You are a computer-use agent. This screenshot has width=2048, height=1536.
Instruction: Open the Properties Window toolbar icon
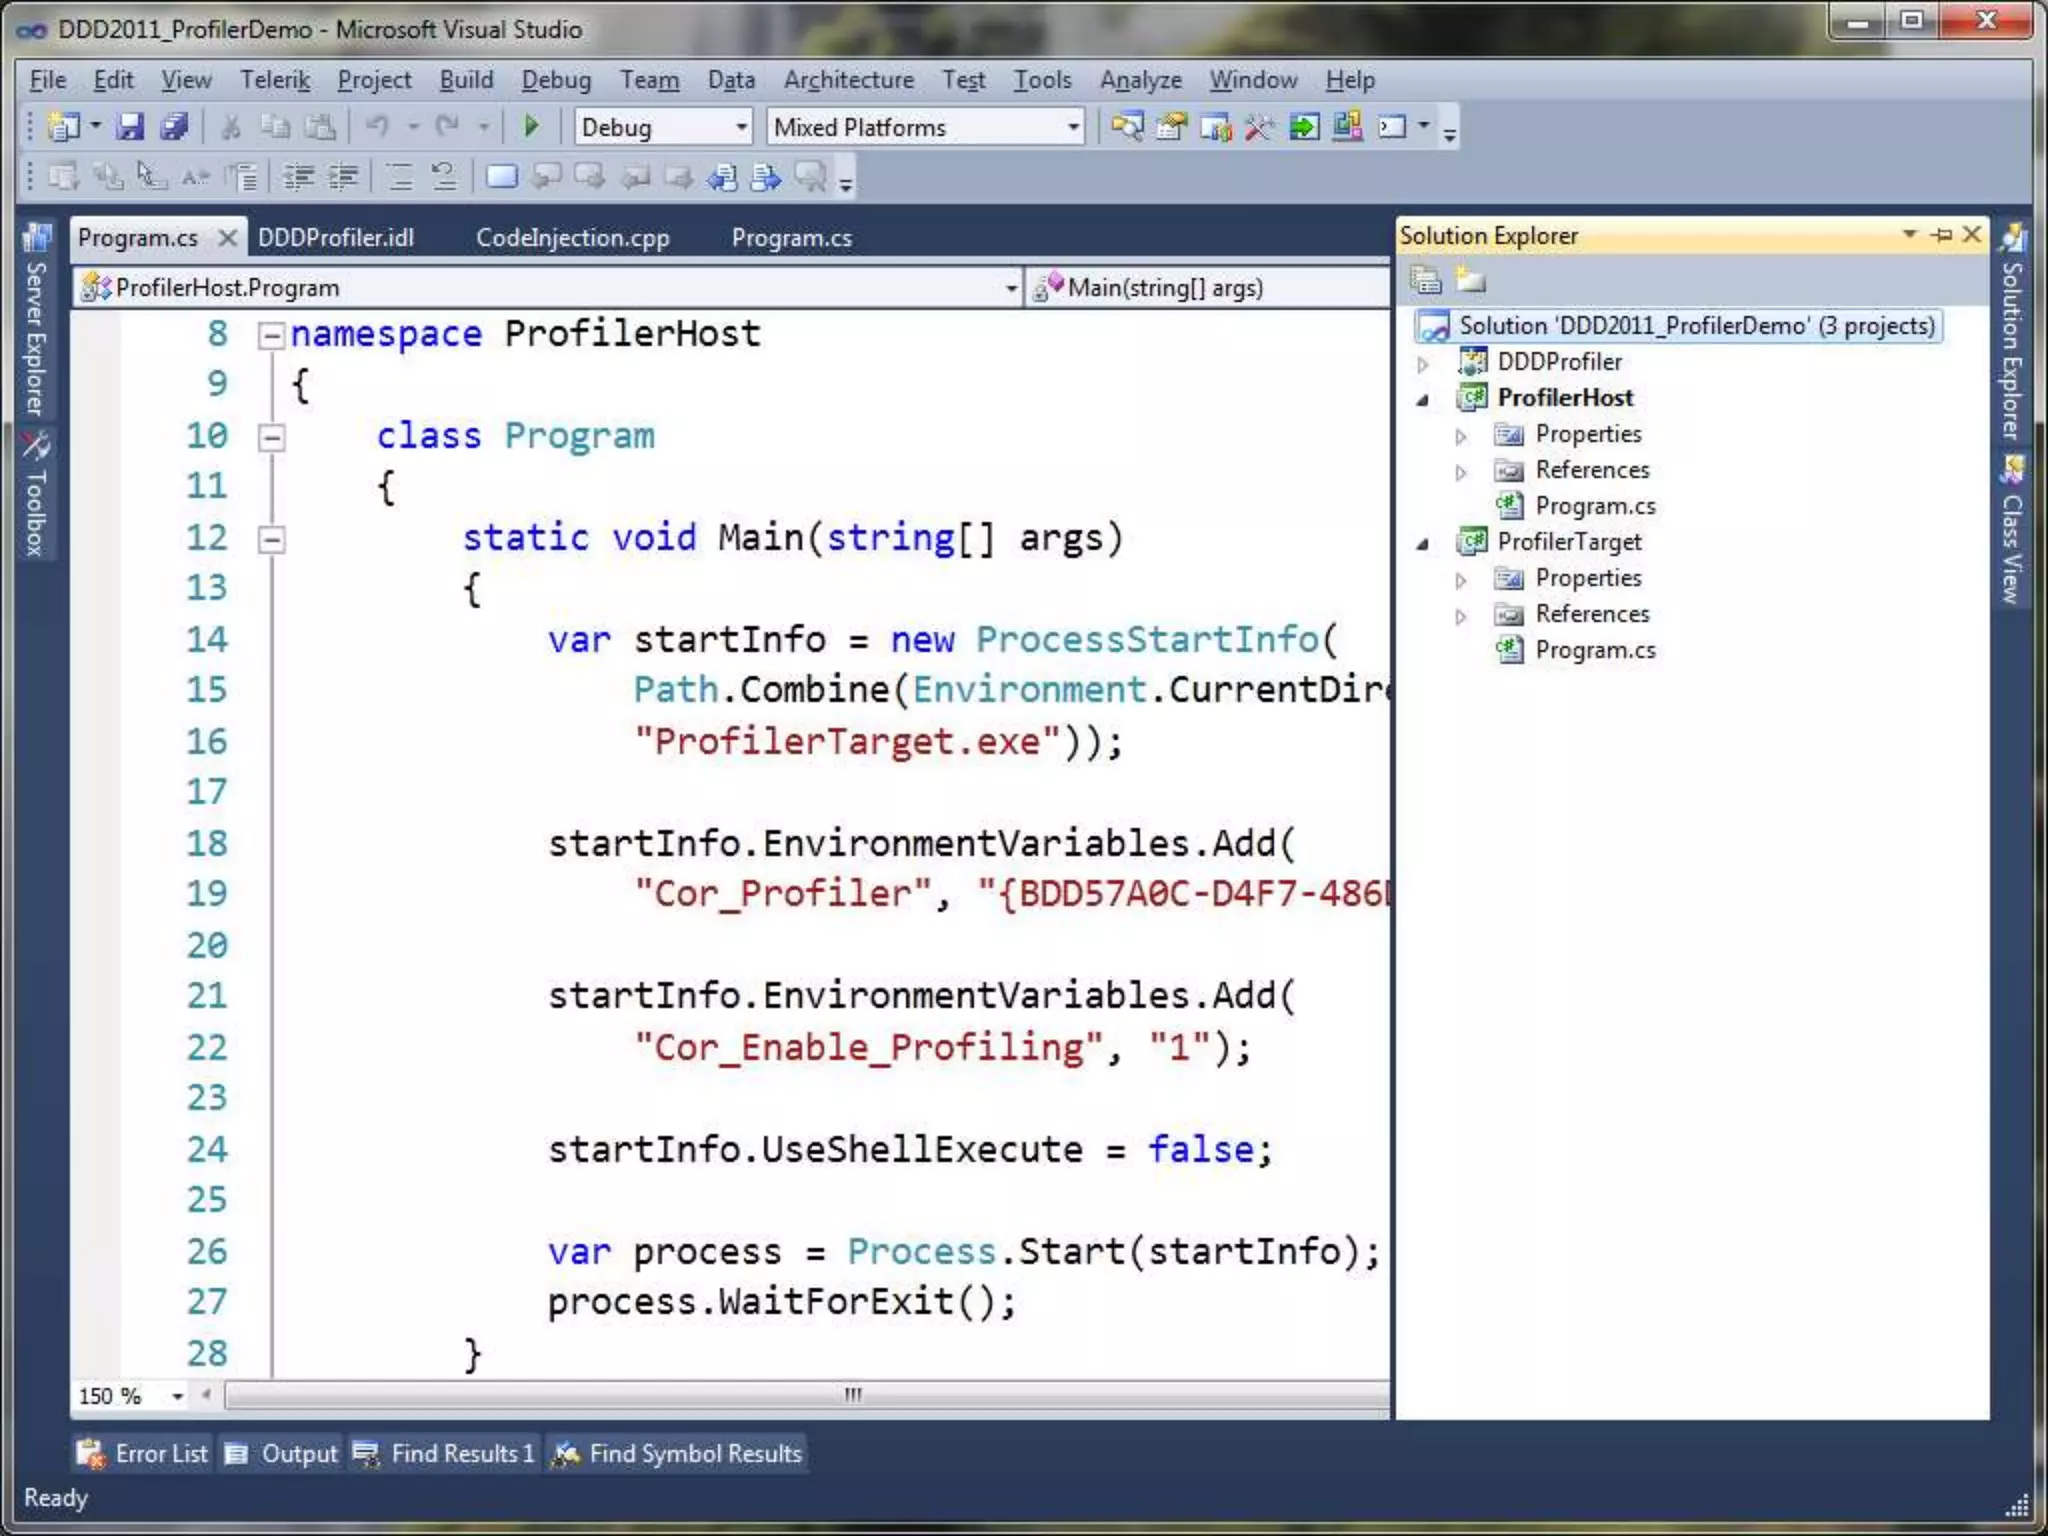[1171, 127]
